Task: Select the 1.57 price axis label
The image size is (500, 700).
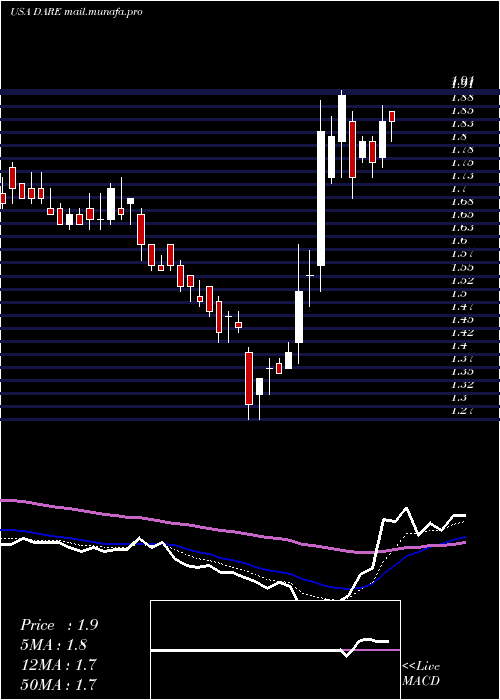Action: (x=462, y=254)
